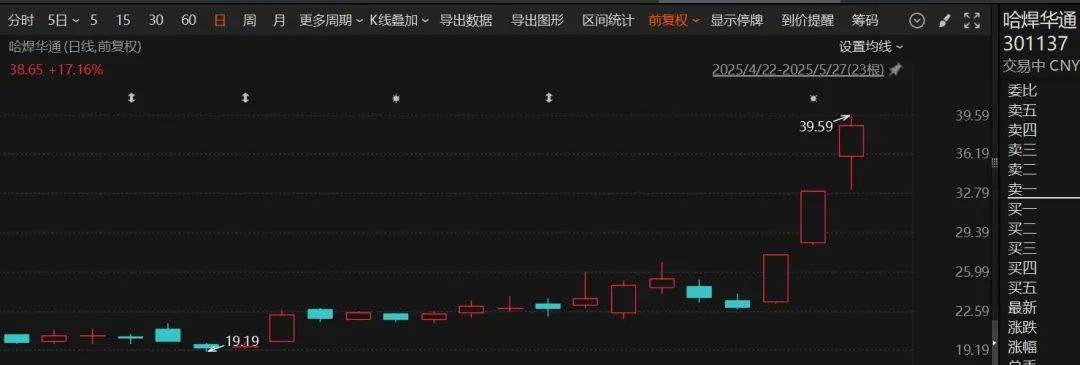This screenshot has width=1080, height=365.
Task: Click the panel divider grip handle
Action: pos(993,163)
